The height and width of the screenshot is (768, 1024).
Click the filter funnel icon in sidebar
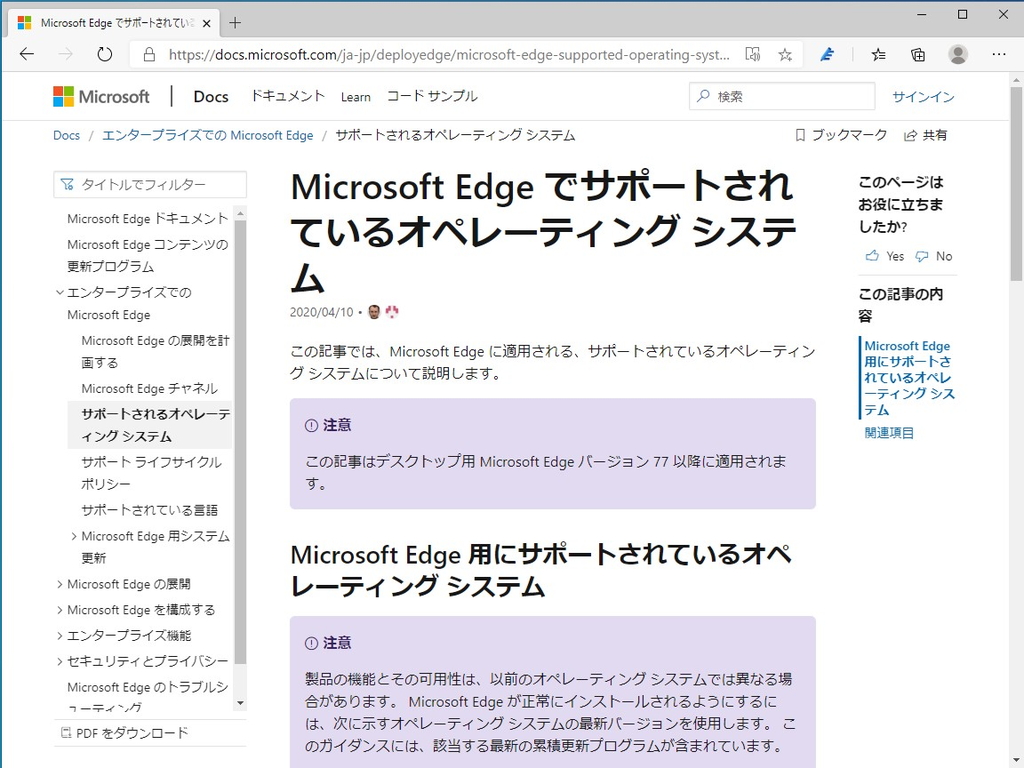[67, 185]
